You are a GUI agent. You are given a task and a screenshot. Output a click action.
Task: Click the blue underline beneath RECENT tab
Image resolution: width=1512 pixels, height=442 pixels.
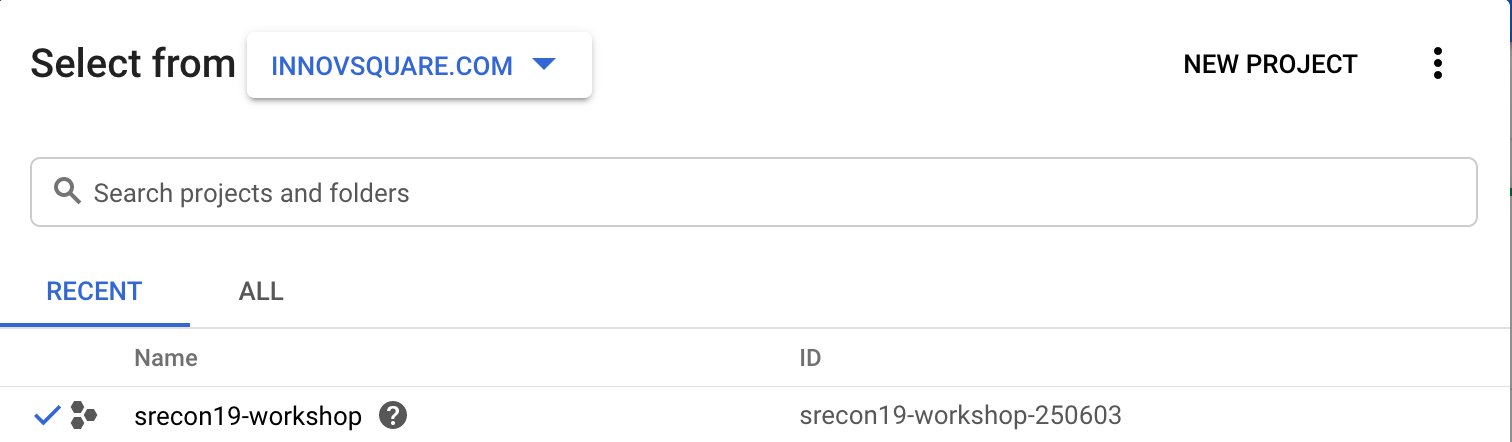coord(94,325)
